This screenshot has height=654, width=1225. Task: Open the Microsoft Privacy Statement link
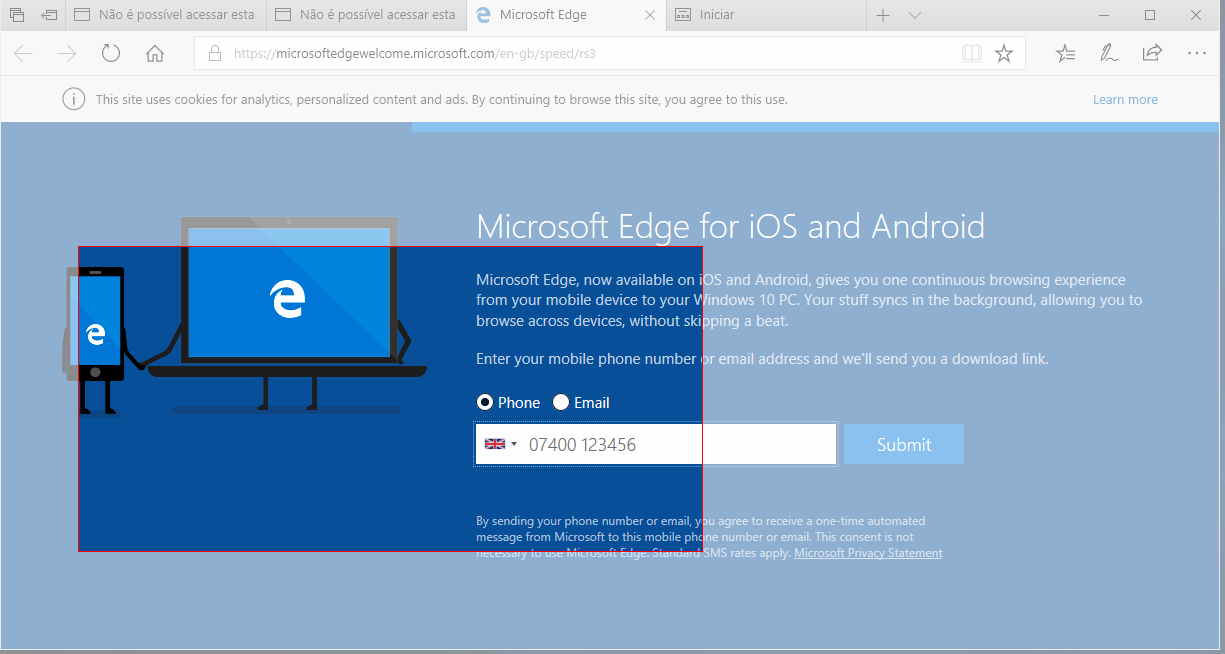868,553
